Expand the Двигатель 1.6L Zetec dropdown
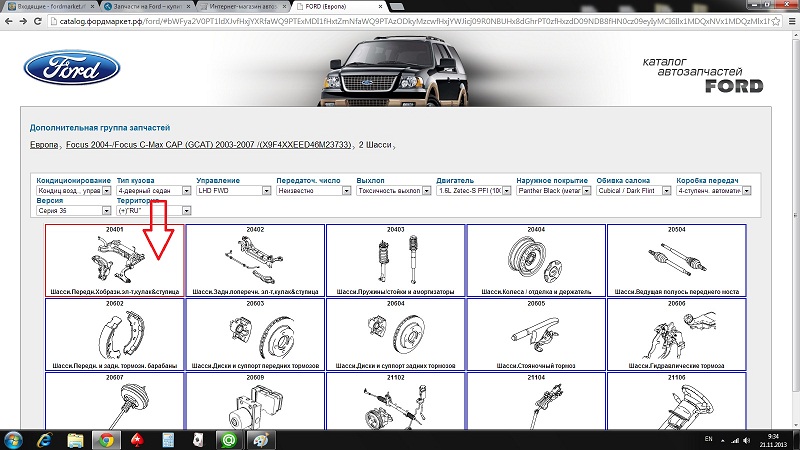The height and width of the screenshot is (450, 800). tap(473, 190)
